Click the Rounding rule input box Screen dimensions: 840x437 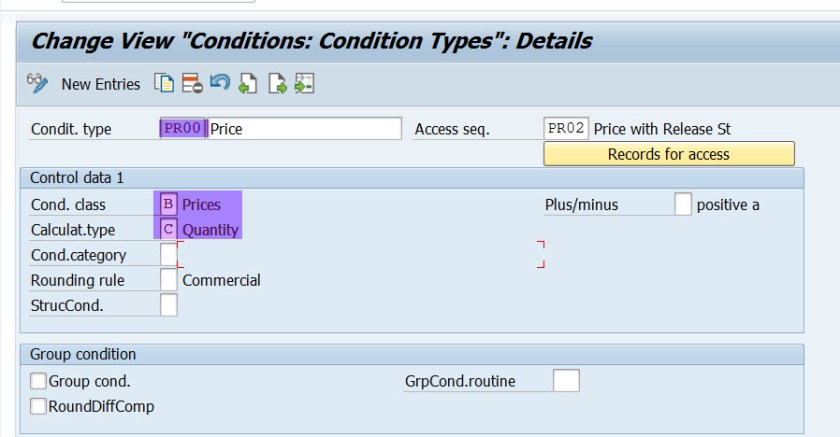point(168,280)
